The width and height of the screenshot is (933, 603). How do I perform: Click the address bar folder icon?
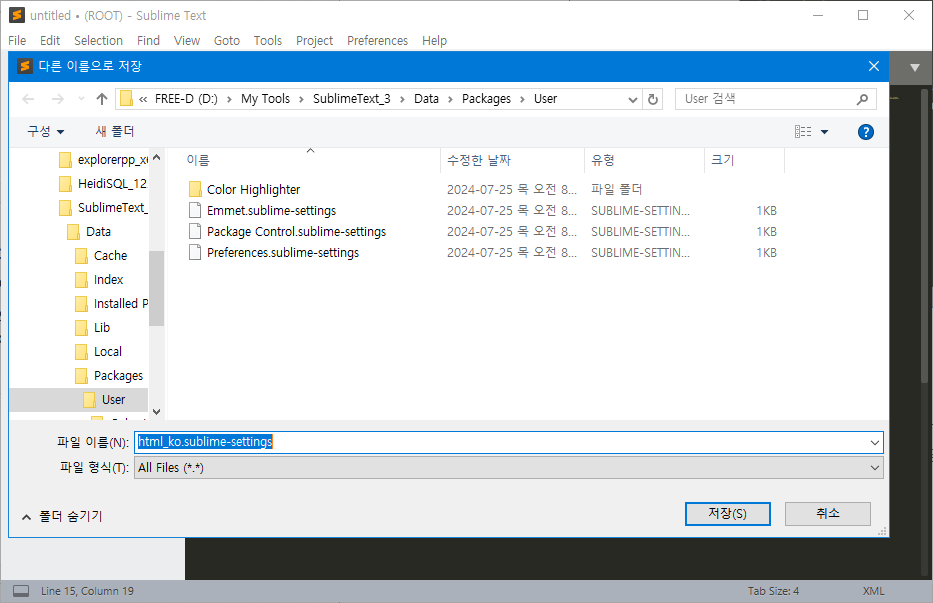(x=126, y=98)
